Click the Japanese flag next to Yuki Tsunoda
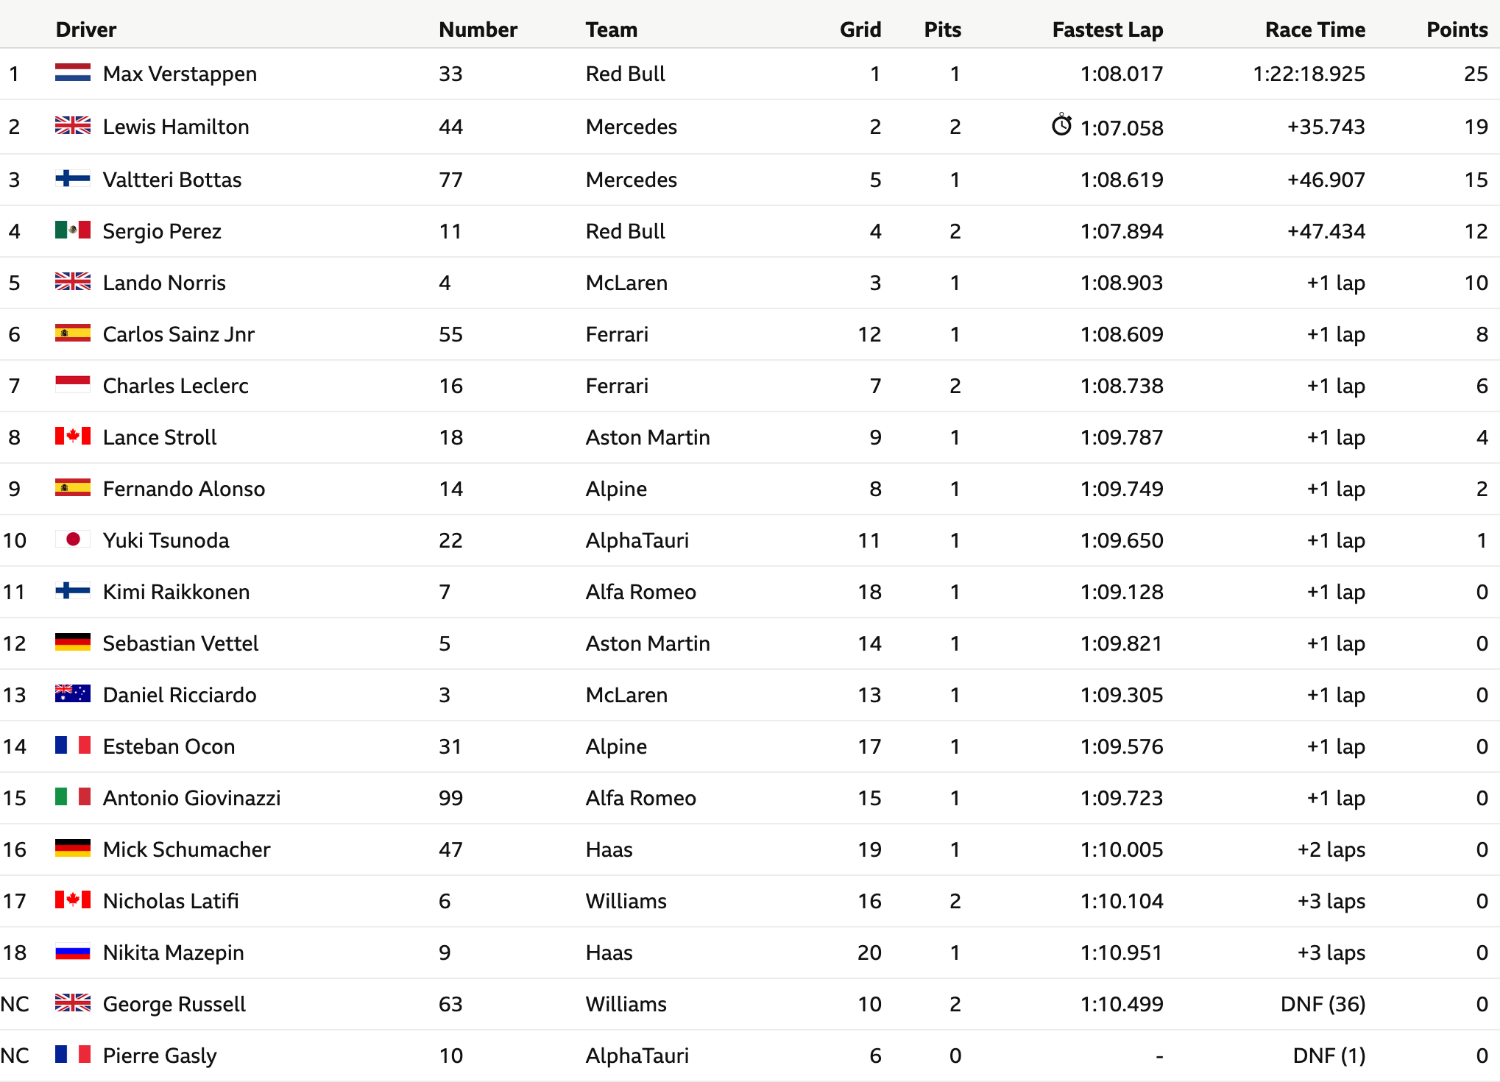 tap(73, 540)
